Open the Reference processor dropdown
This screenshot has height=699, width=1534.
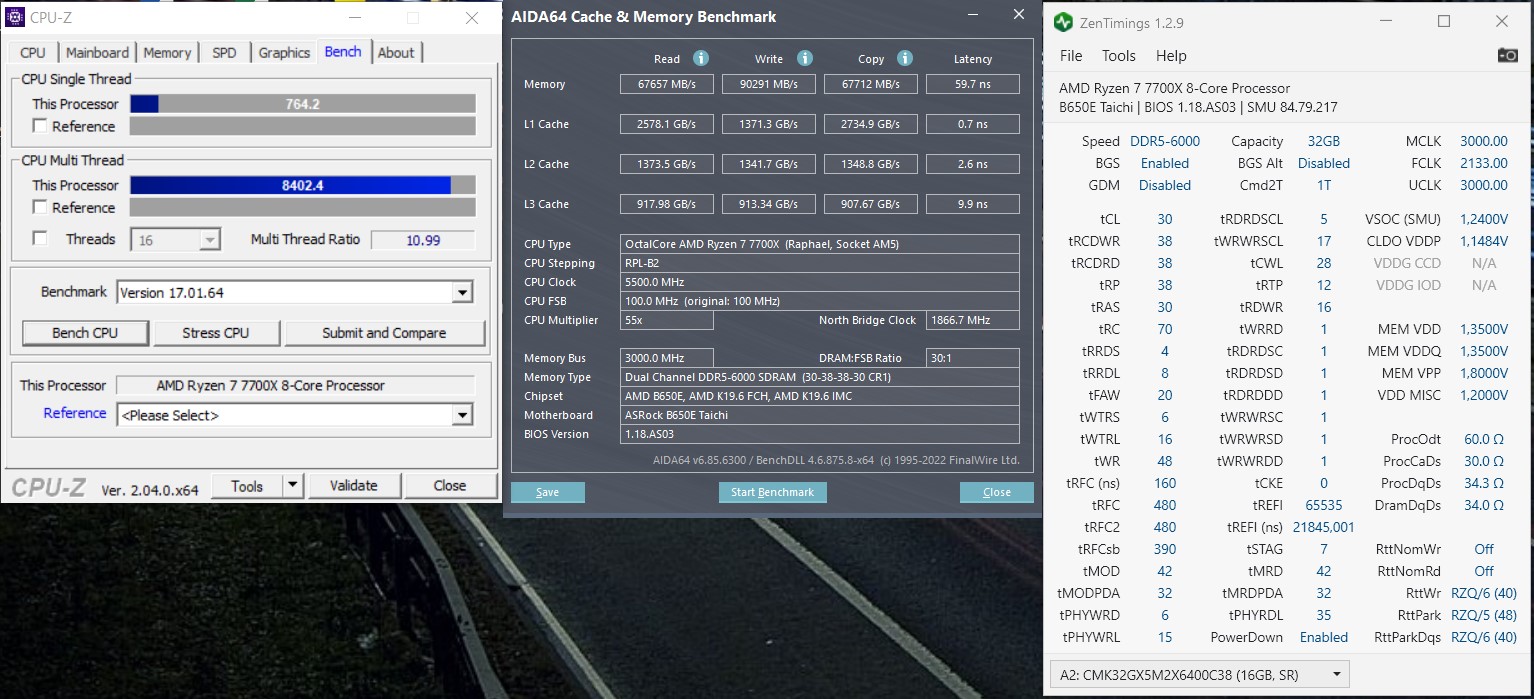coord(461,415)
